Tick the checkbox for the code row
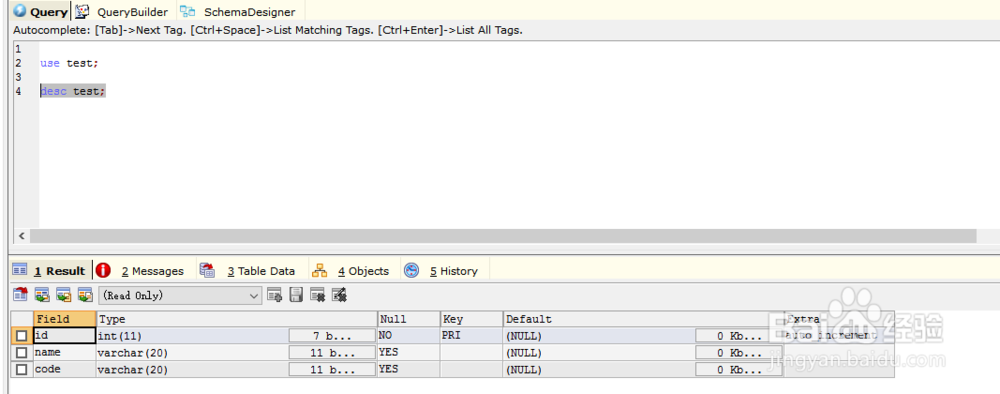 pyautogui.click(x=22, y=369)
